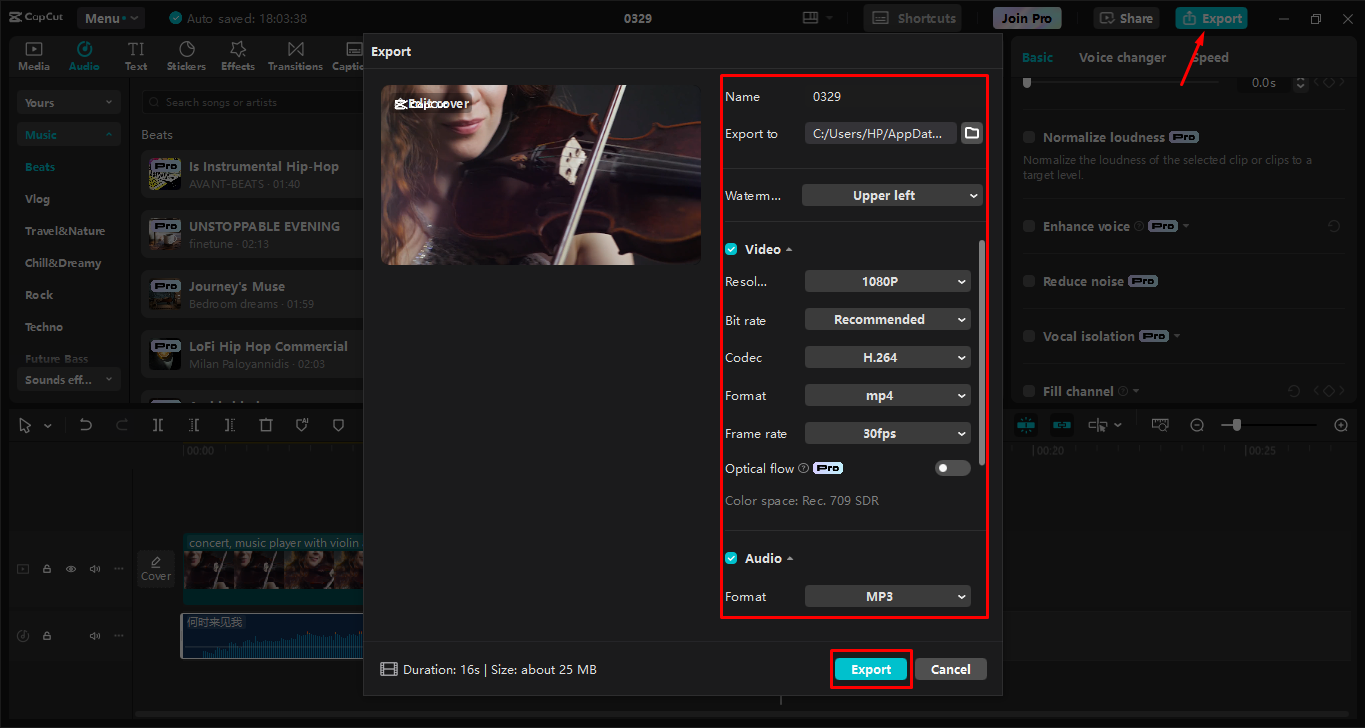Hide the video track using eye icon
The height and width of the screenshot is (728, 1365).
coord(71,569)
